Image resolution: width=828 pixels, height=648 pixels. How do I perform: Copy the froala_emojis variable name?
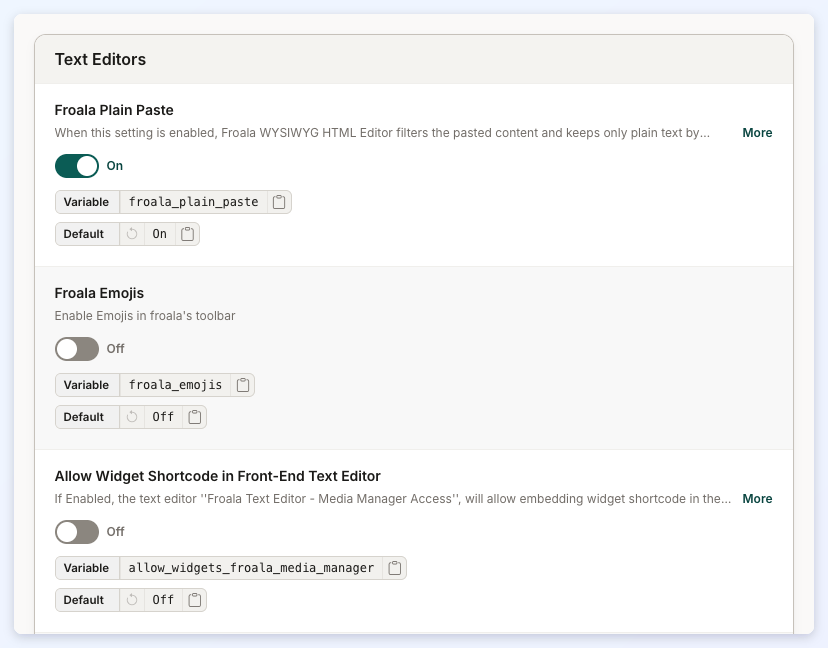(242, 385)
